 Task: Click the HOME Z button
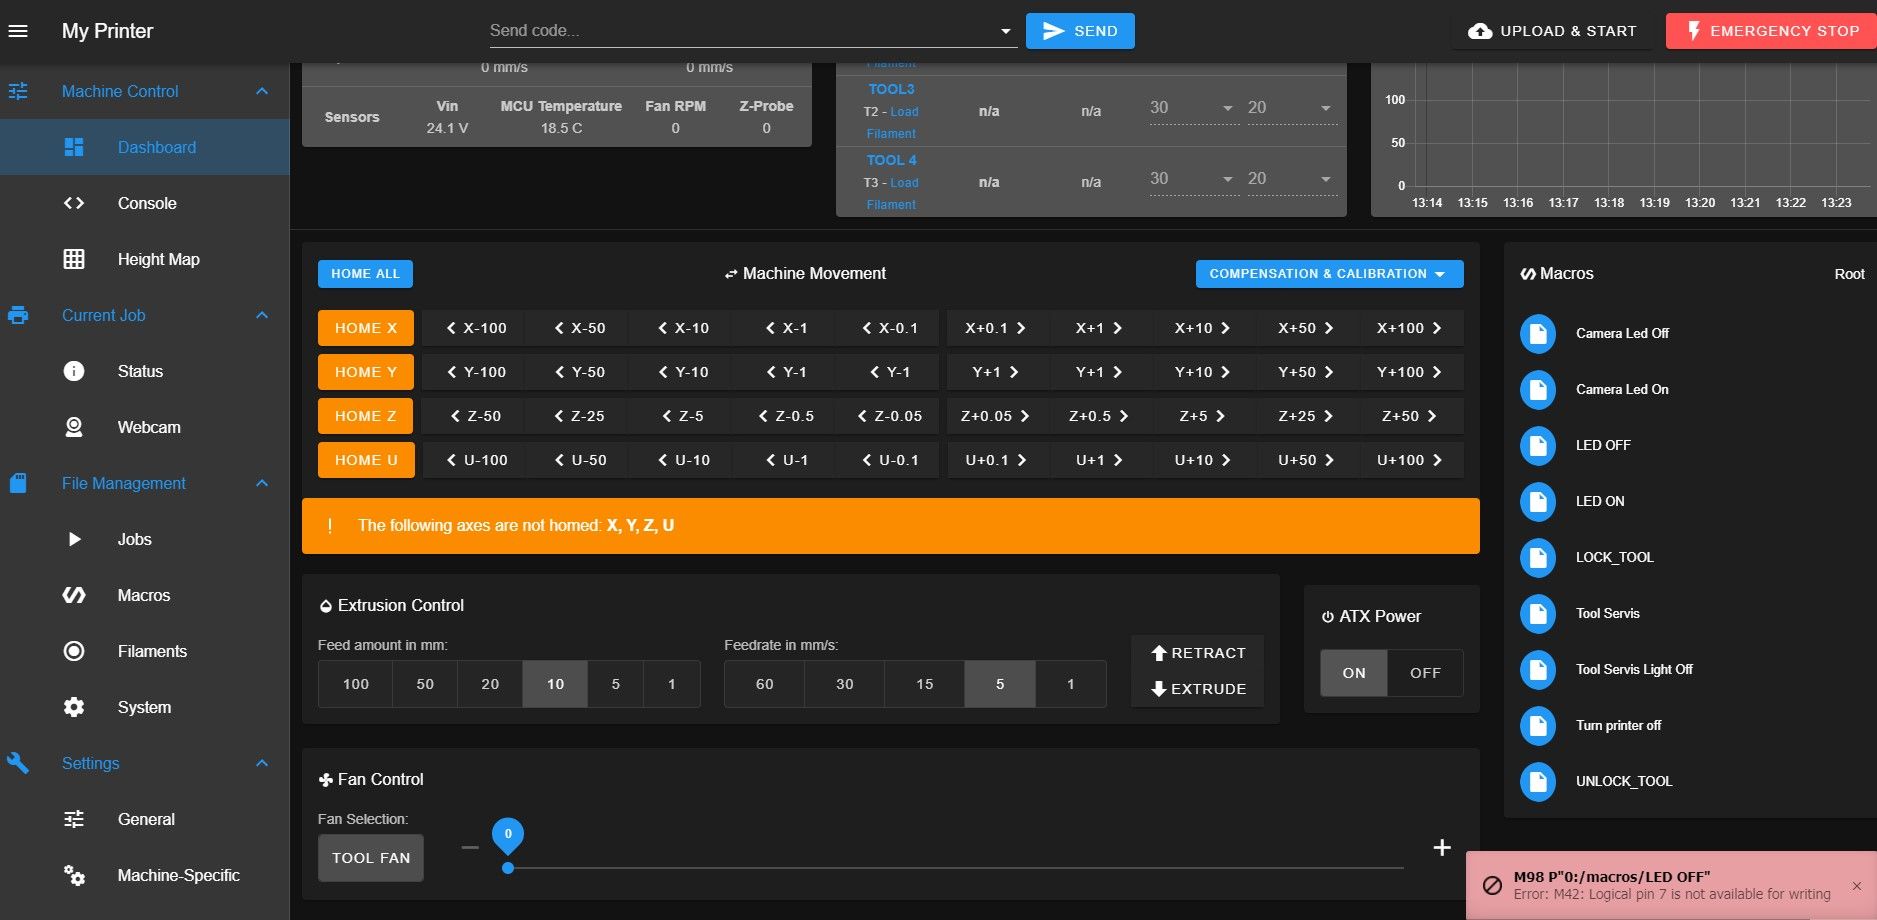[x=366, y=416]
